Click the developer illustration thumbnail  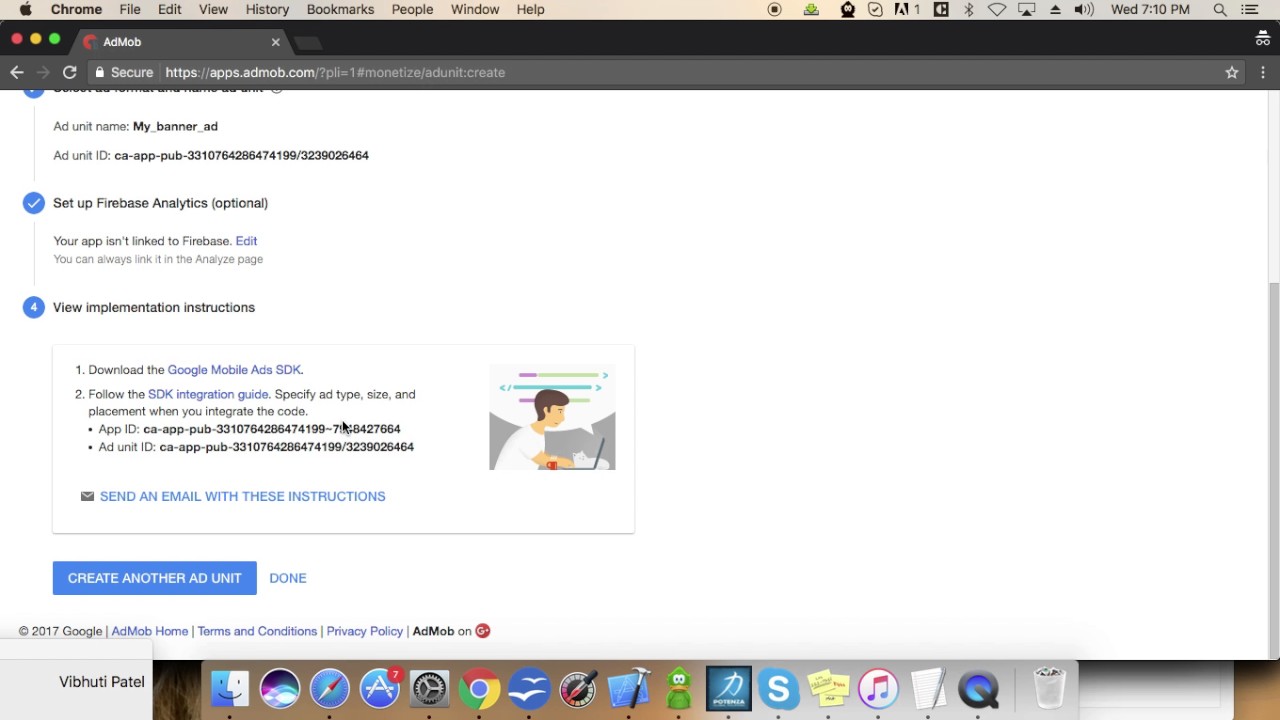552,419
